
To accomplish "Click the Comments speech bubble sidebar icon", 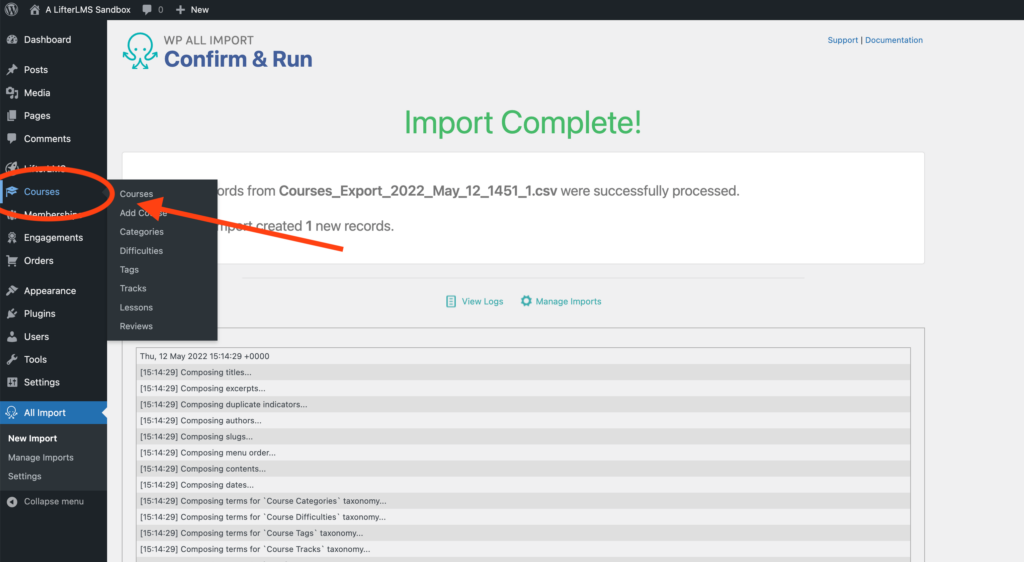I will click(12, 138).
